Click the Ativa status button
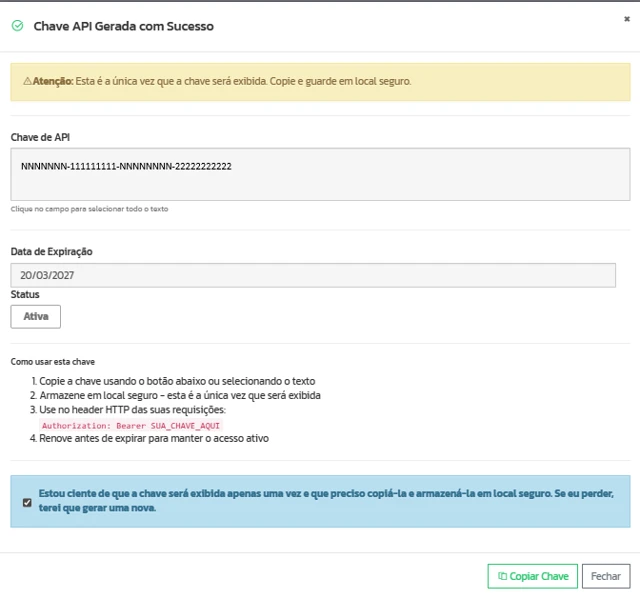Image resolution: width=640 pixels, height=599 pixels. (x=36, y=317)
